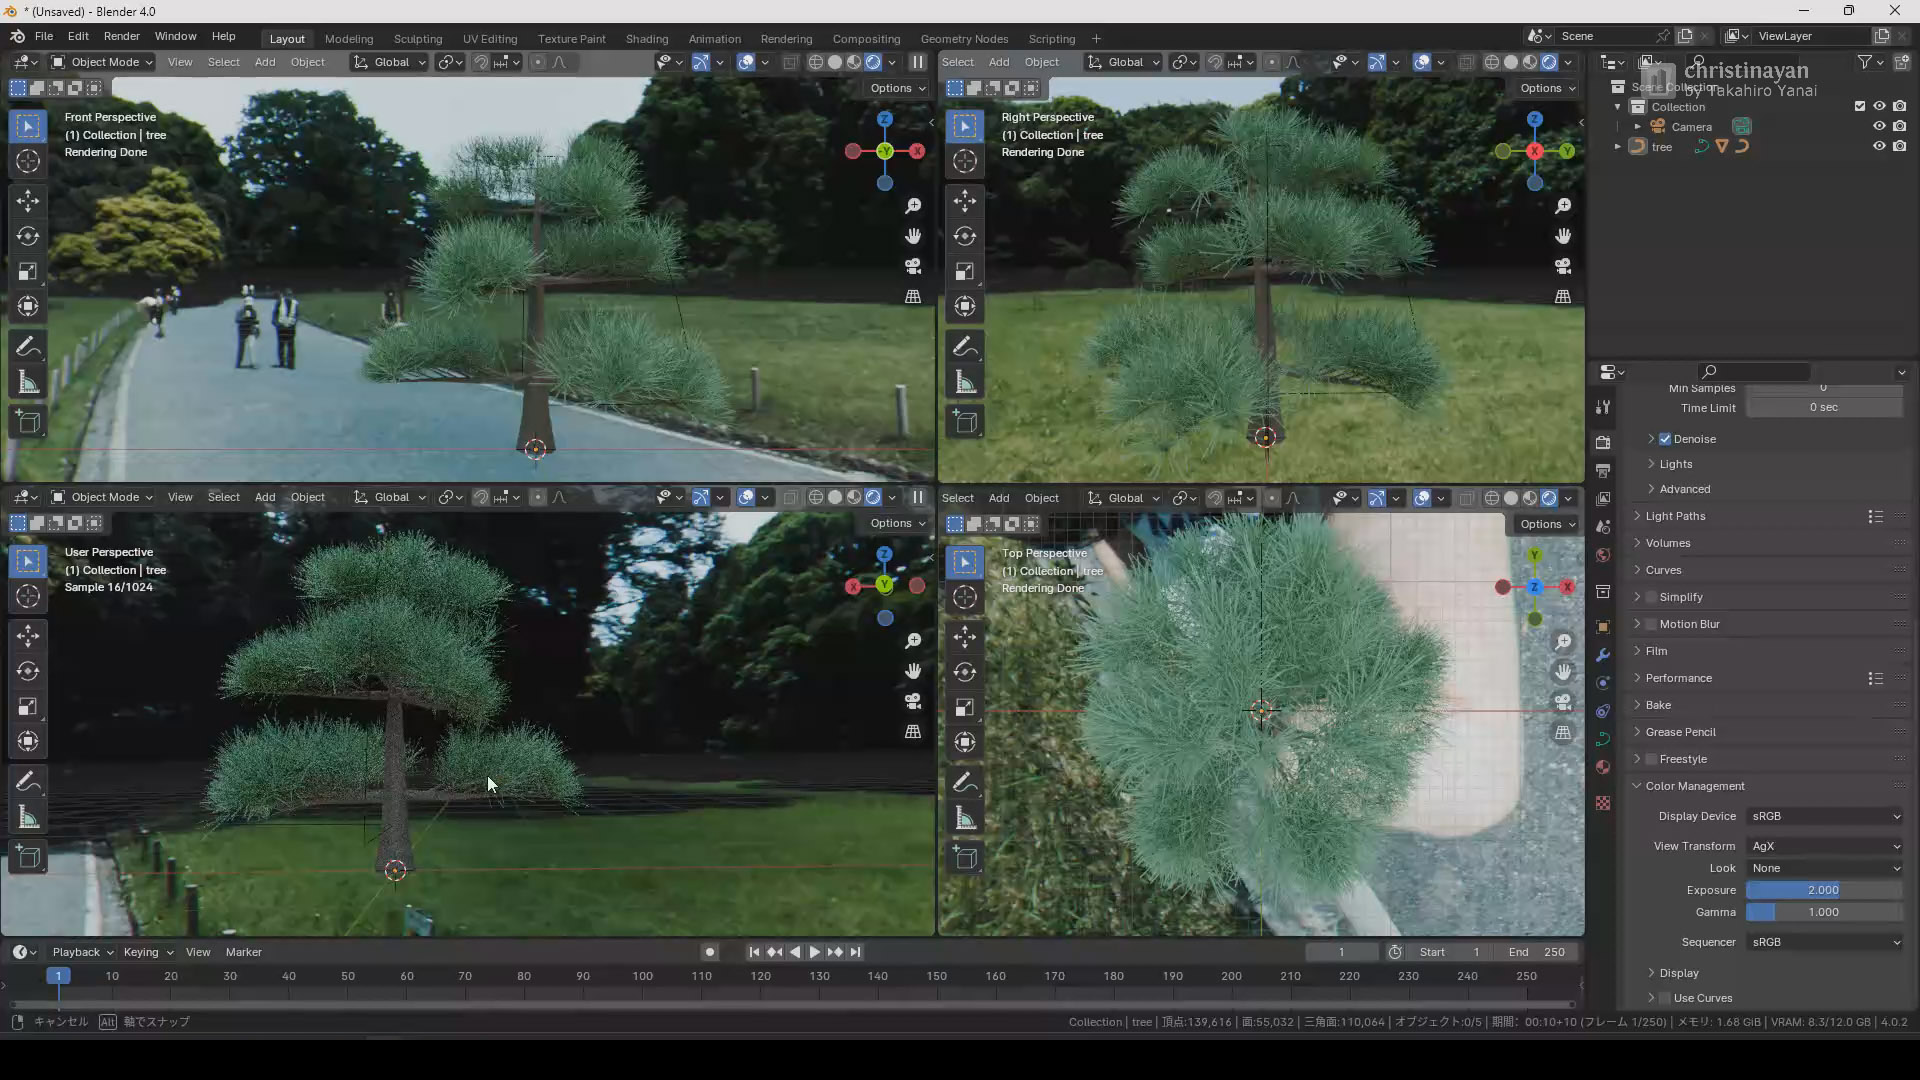
Task: Click Add Cube tool in Top Perspective viewport
Action: click(965, 858)
